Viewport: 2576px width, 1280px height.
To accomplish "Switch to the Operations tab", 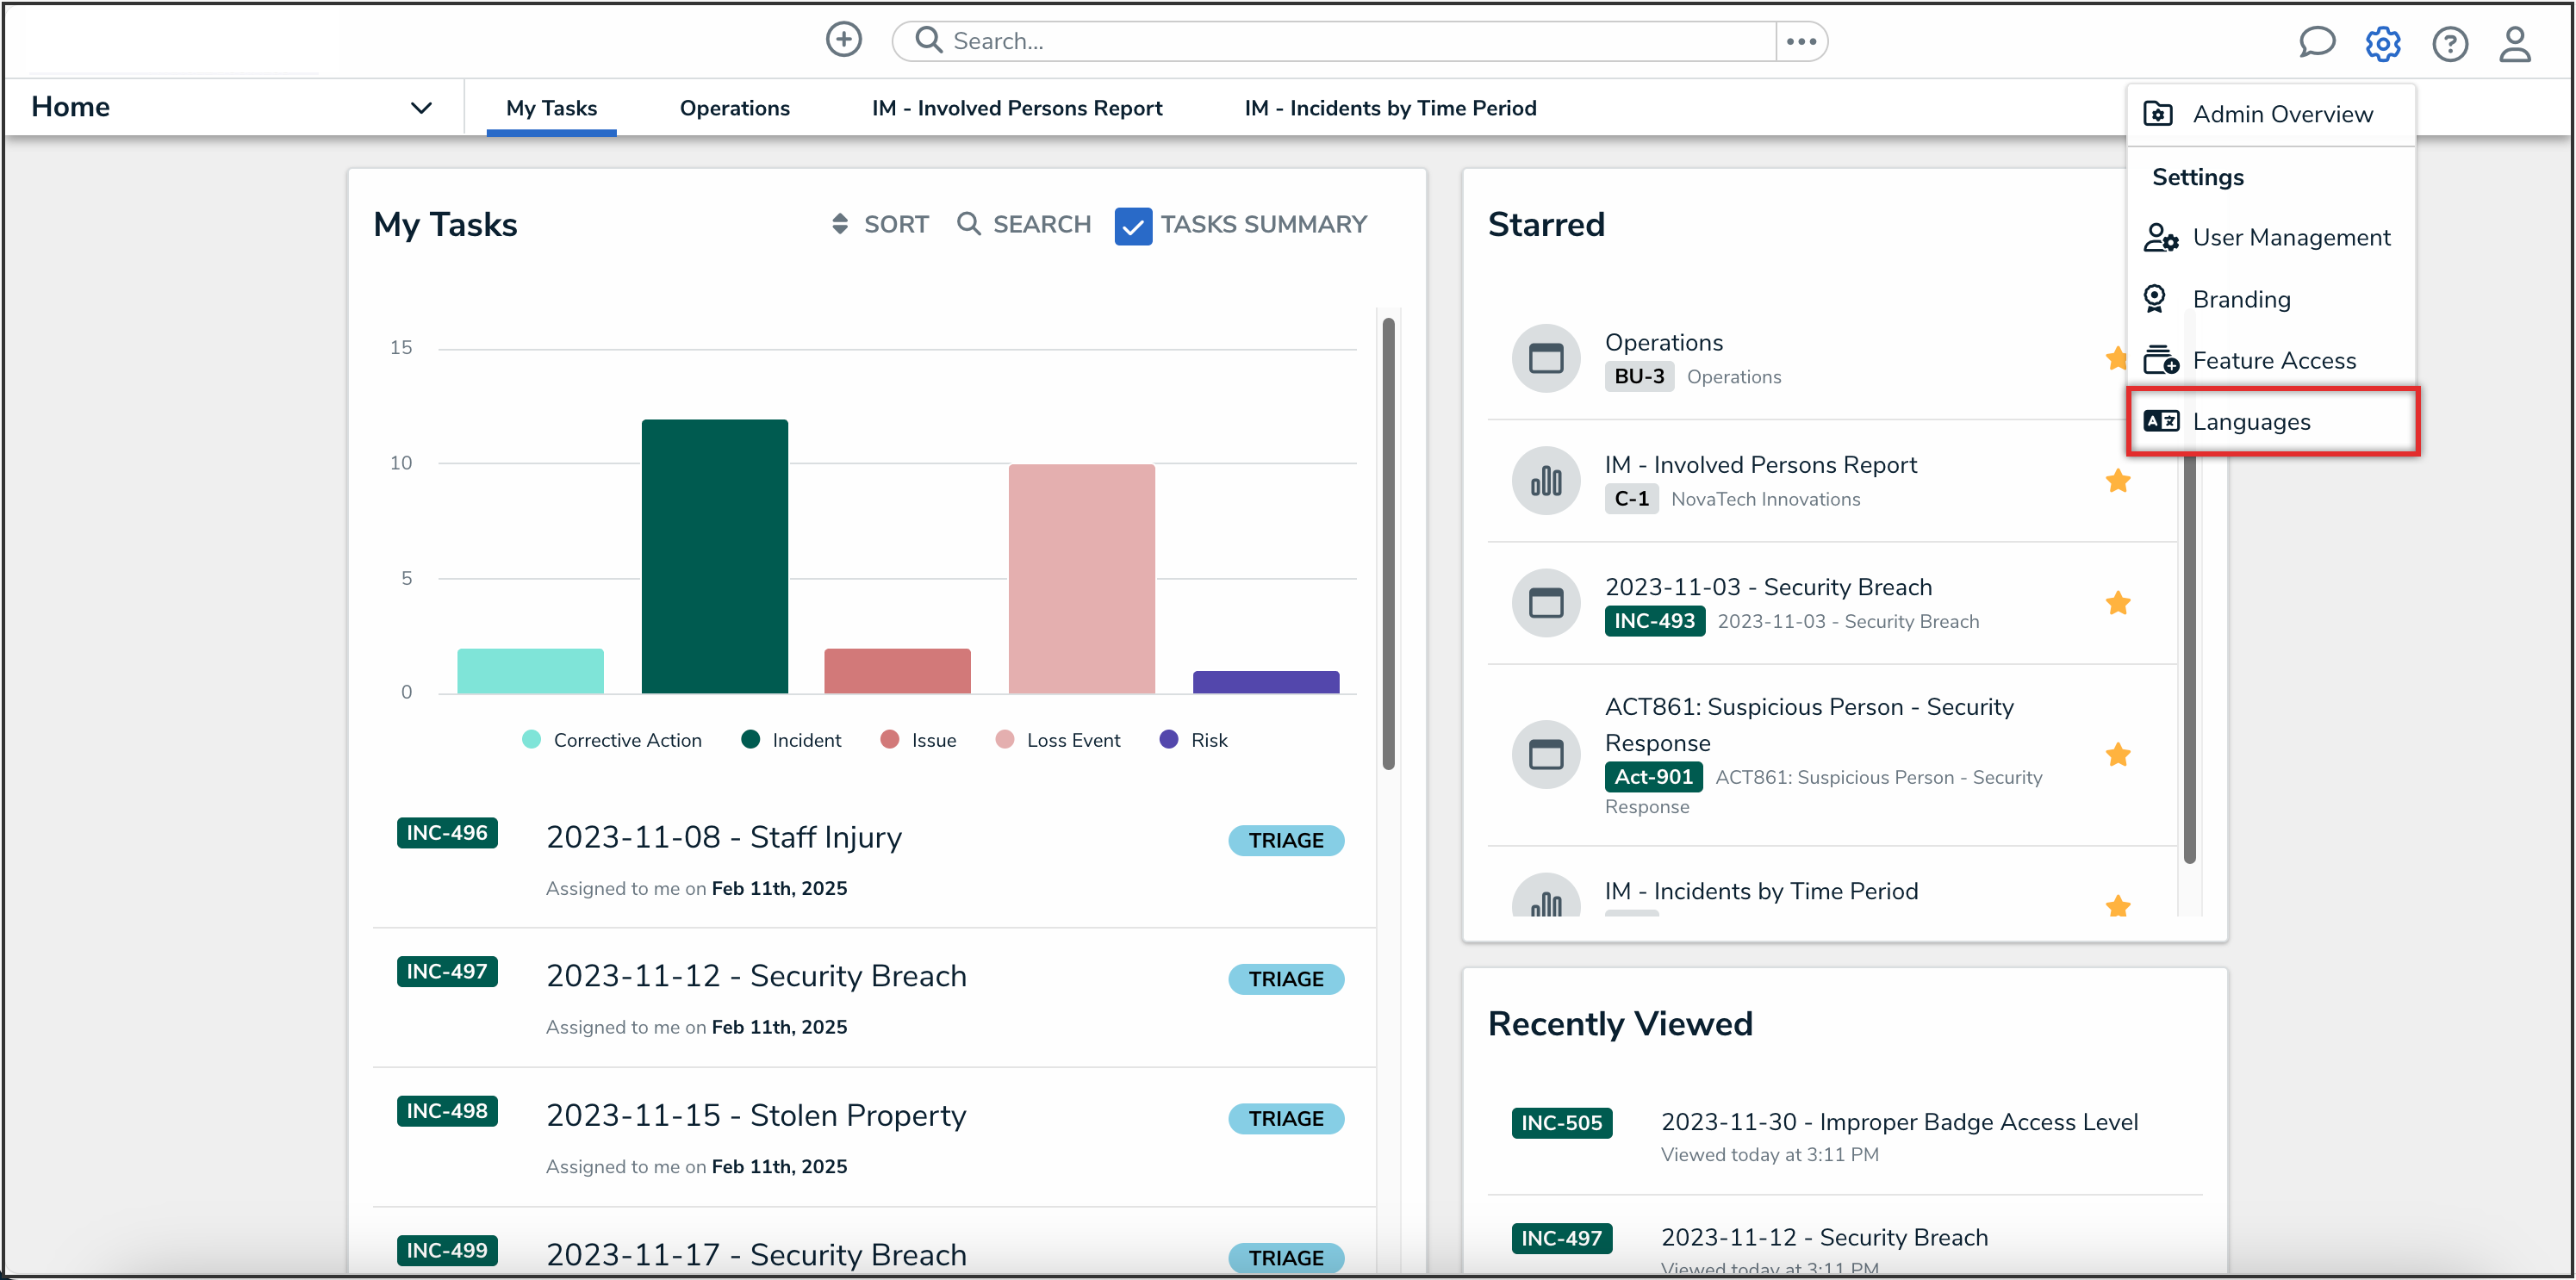I will [734, 108].
